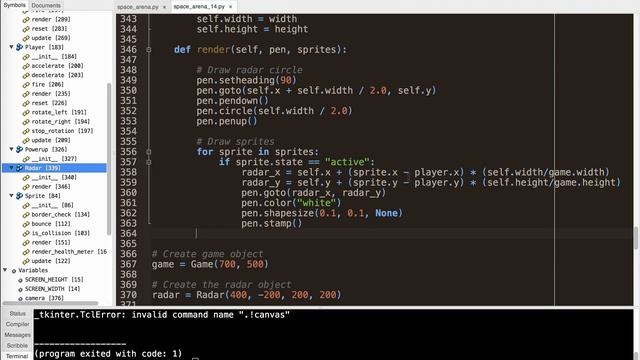Go to Powerup __init__ [327]
This screenshot has width=640, height=360.
pos(54,158)
